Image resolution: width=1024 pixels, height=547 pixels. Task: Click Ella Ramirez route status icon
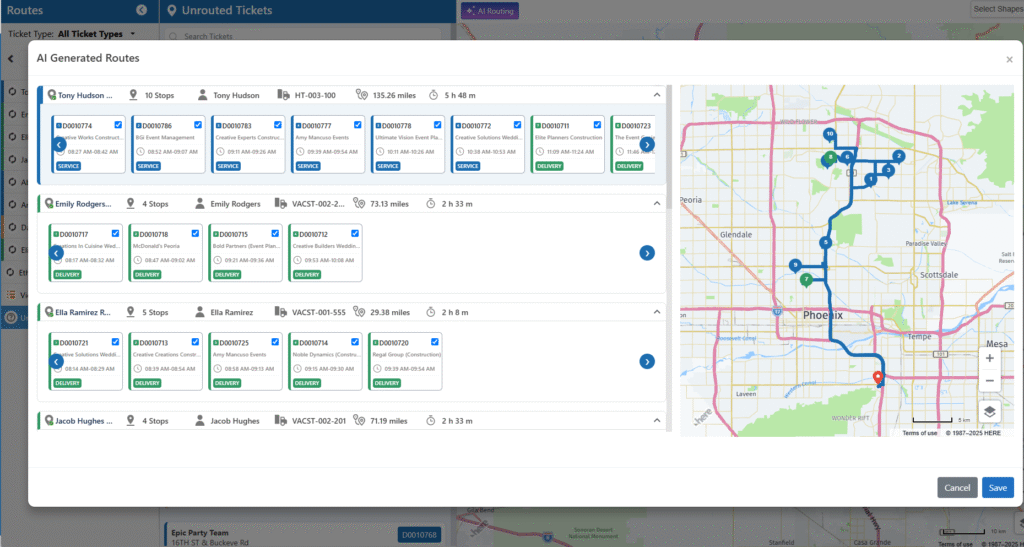pos(49,312)
